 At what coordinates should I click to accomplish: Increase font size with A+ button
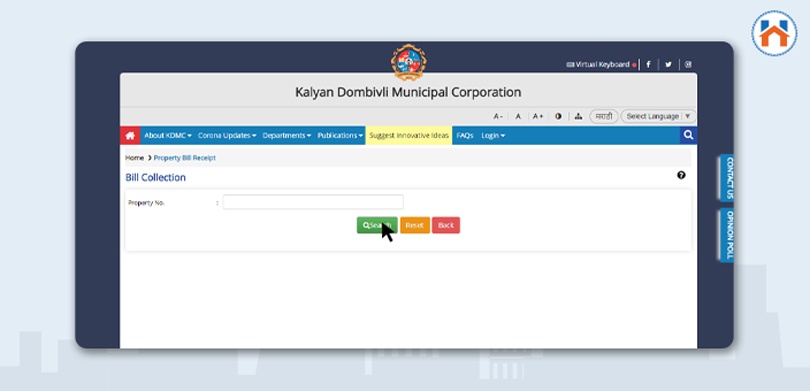coord(538,116)
